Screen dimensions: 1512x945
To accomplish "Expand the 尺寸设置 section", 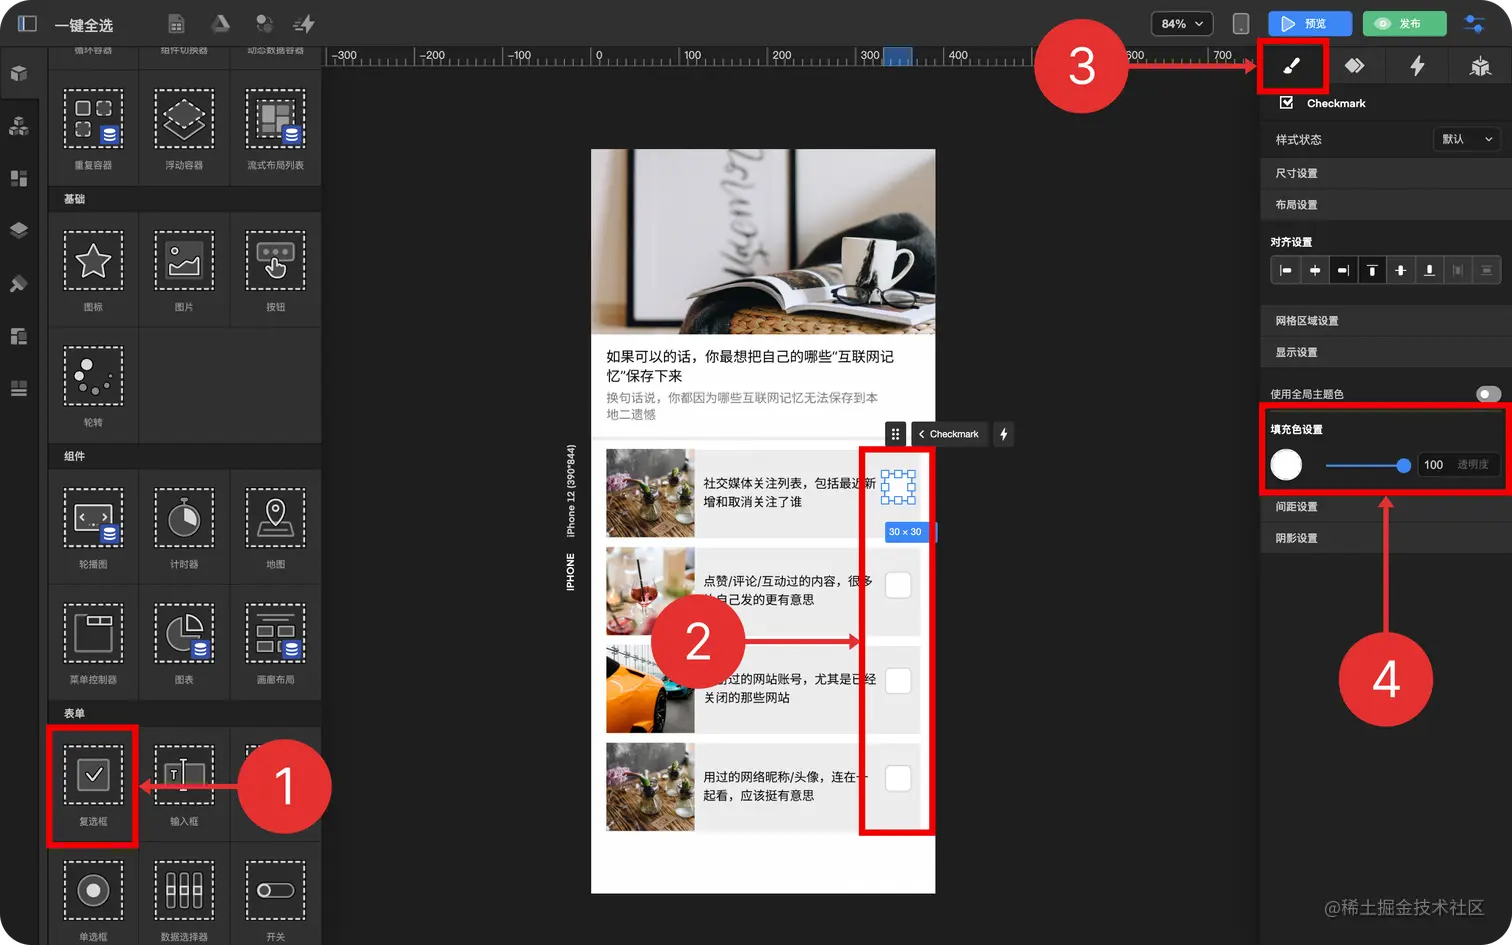I will 1386,173.
